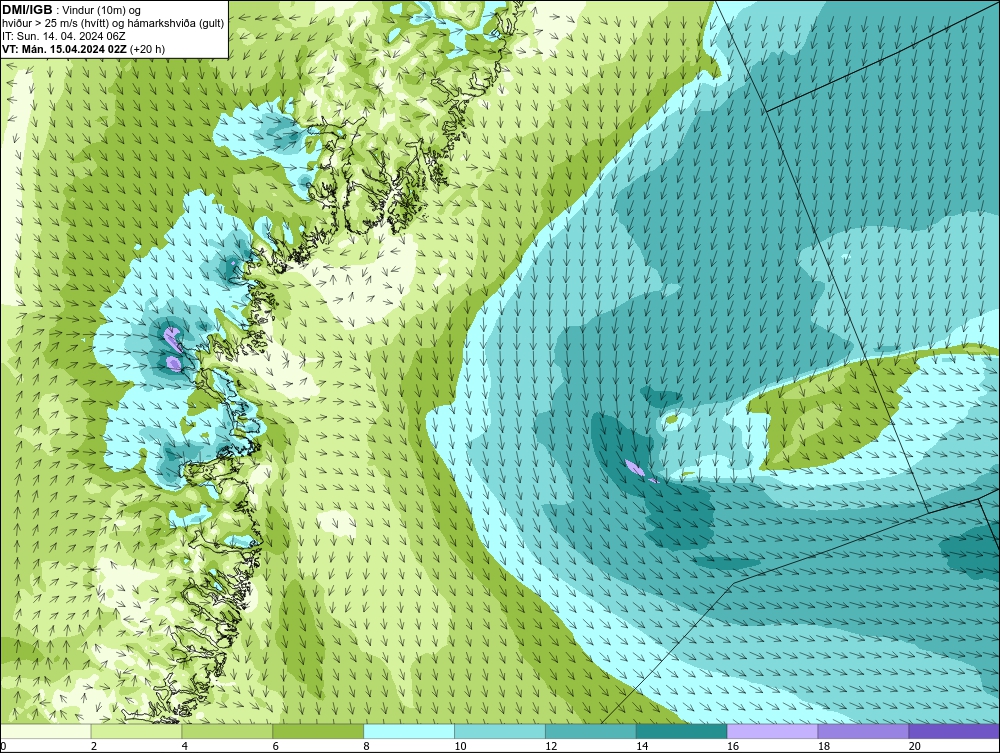Click the legend scale label "4"
1000x753 pixels.
(x=185, y=746)
